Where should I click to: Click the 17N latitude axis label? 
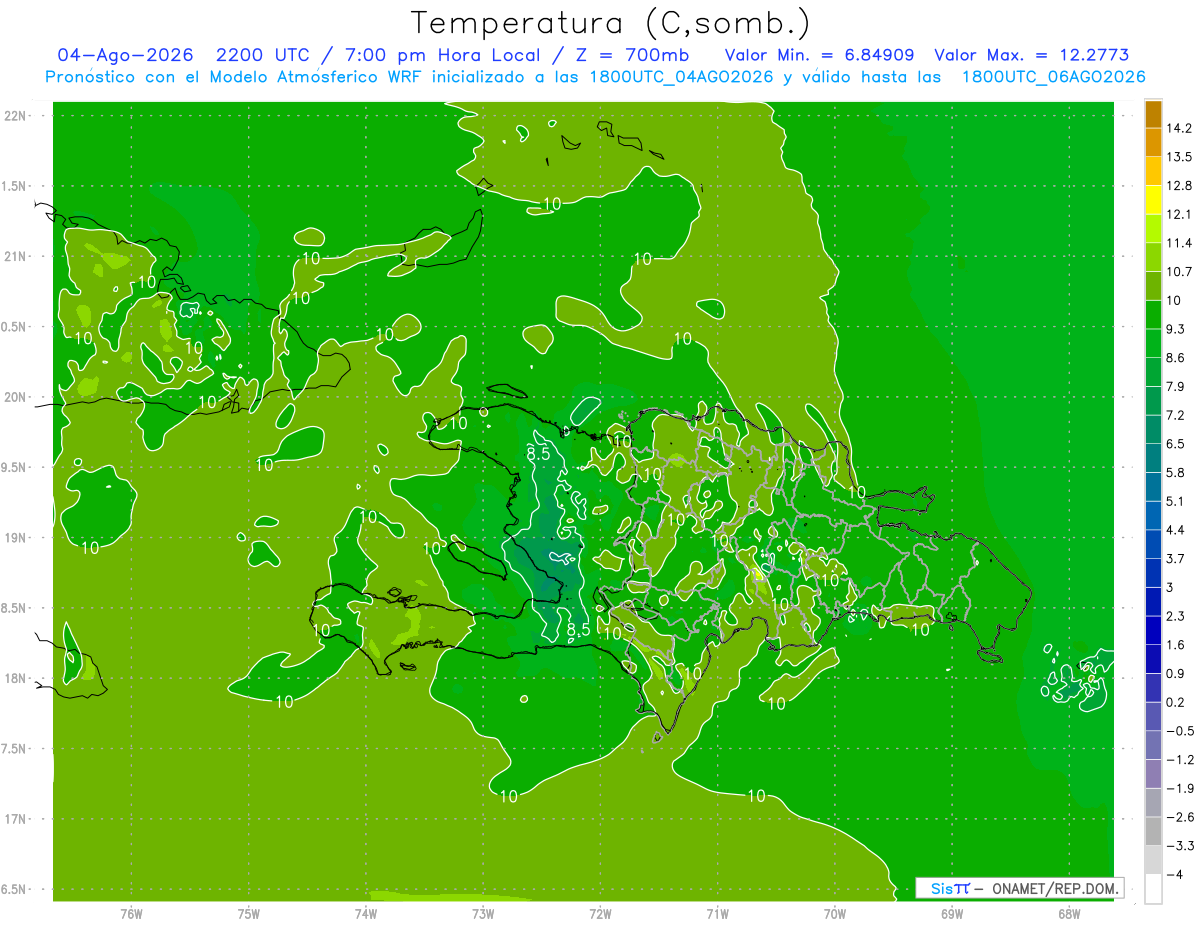(x=14, y=820)
